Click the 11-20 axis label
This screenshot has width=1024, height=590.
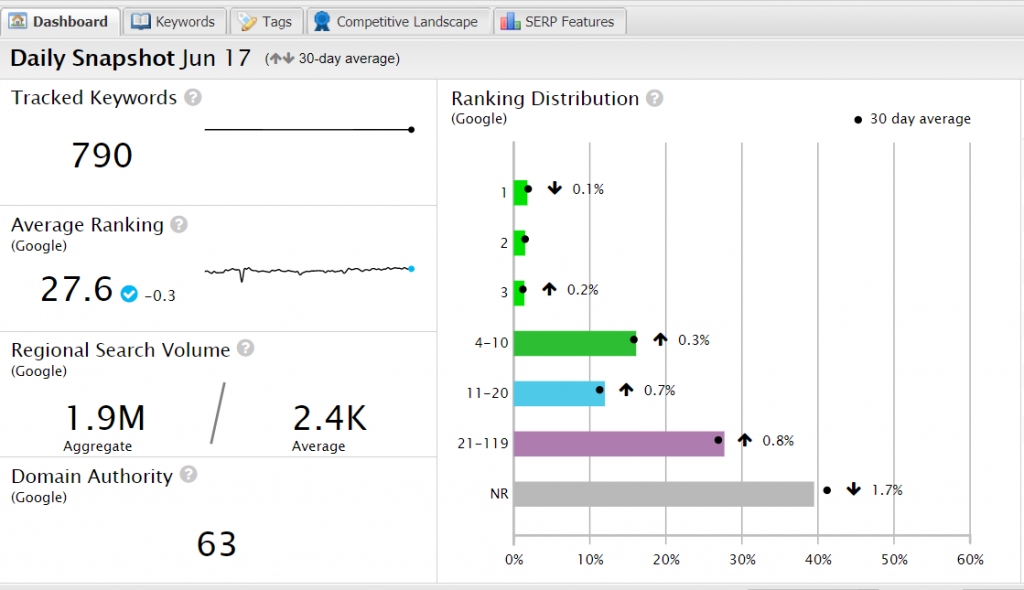[x=487, y=393]
